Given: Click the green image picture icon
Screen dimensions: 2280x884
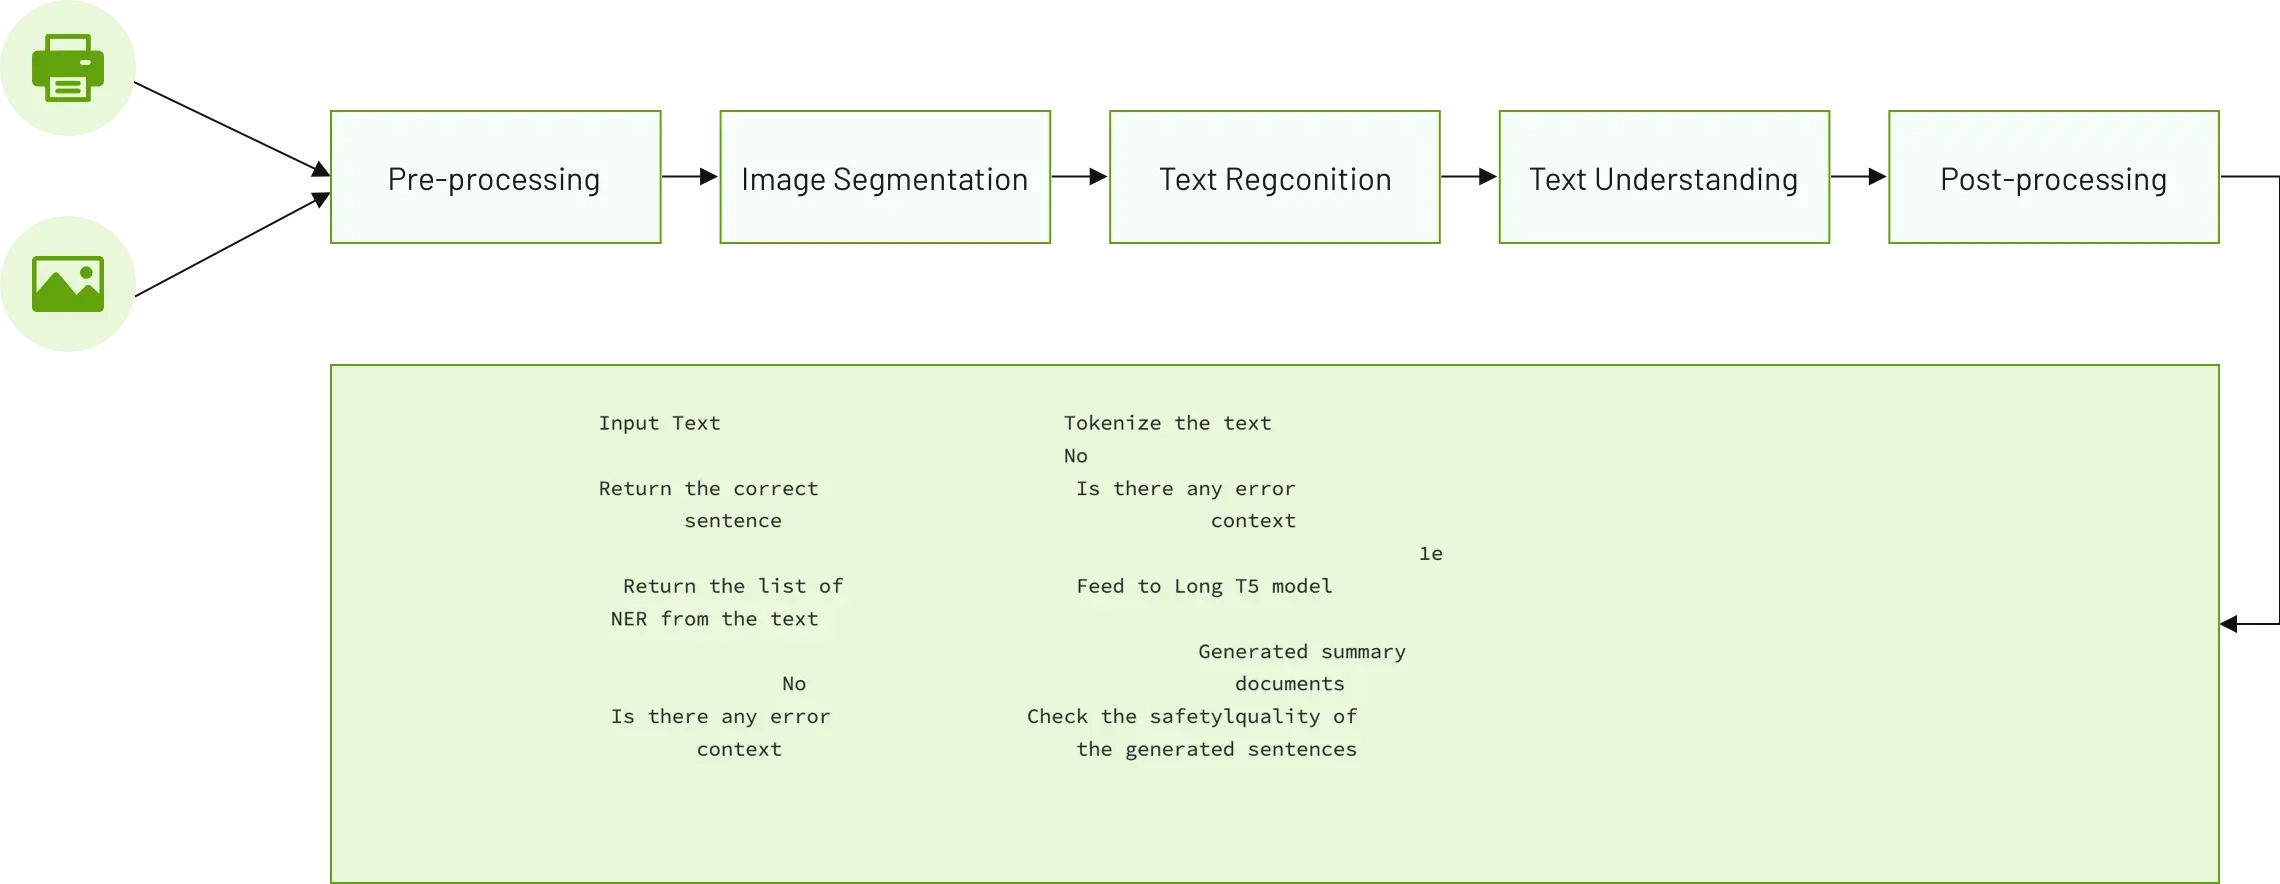Looking at the screenshot, I should pos(68,284).
